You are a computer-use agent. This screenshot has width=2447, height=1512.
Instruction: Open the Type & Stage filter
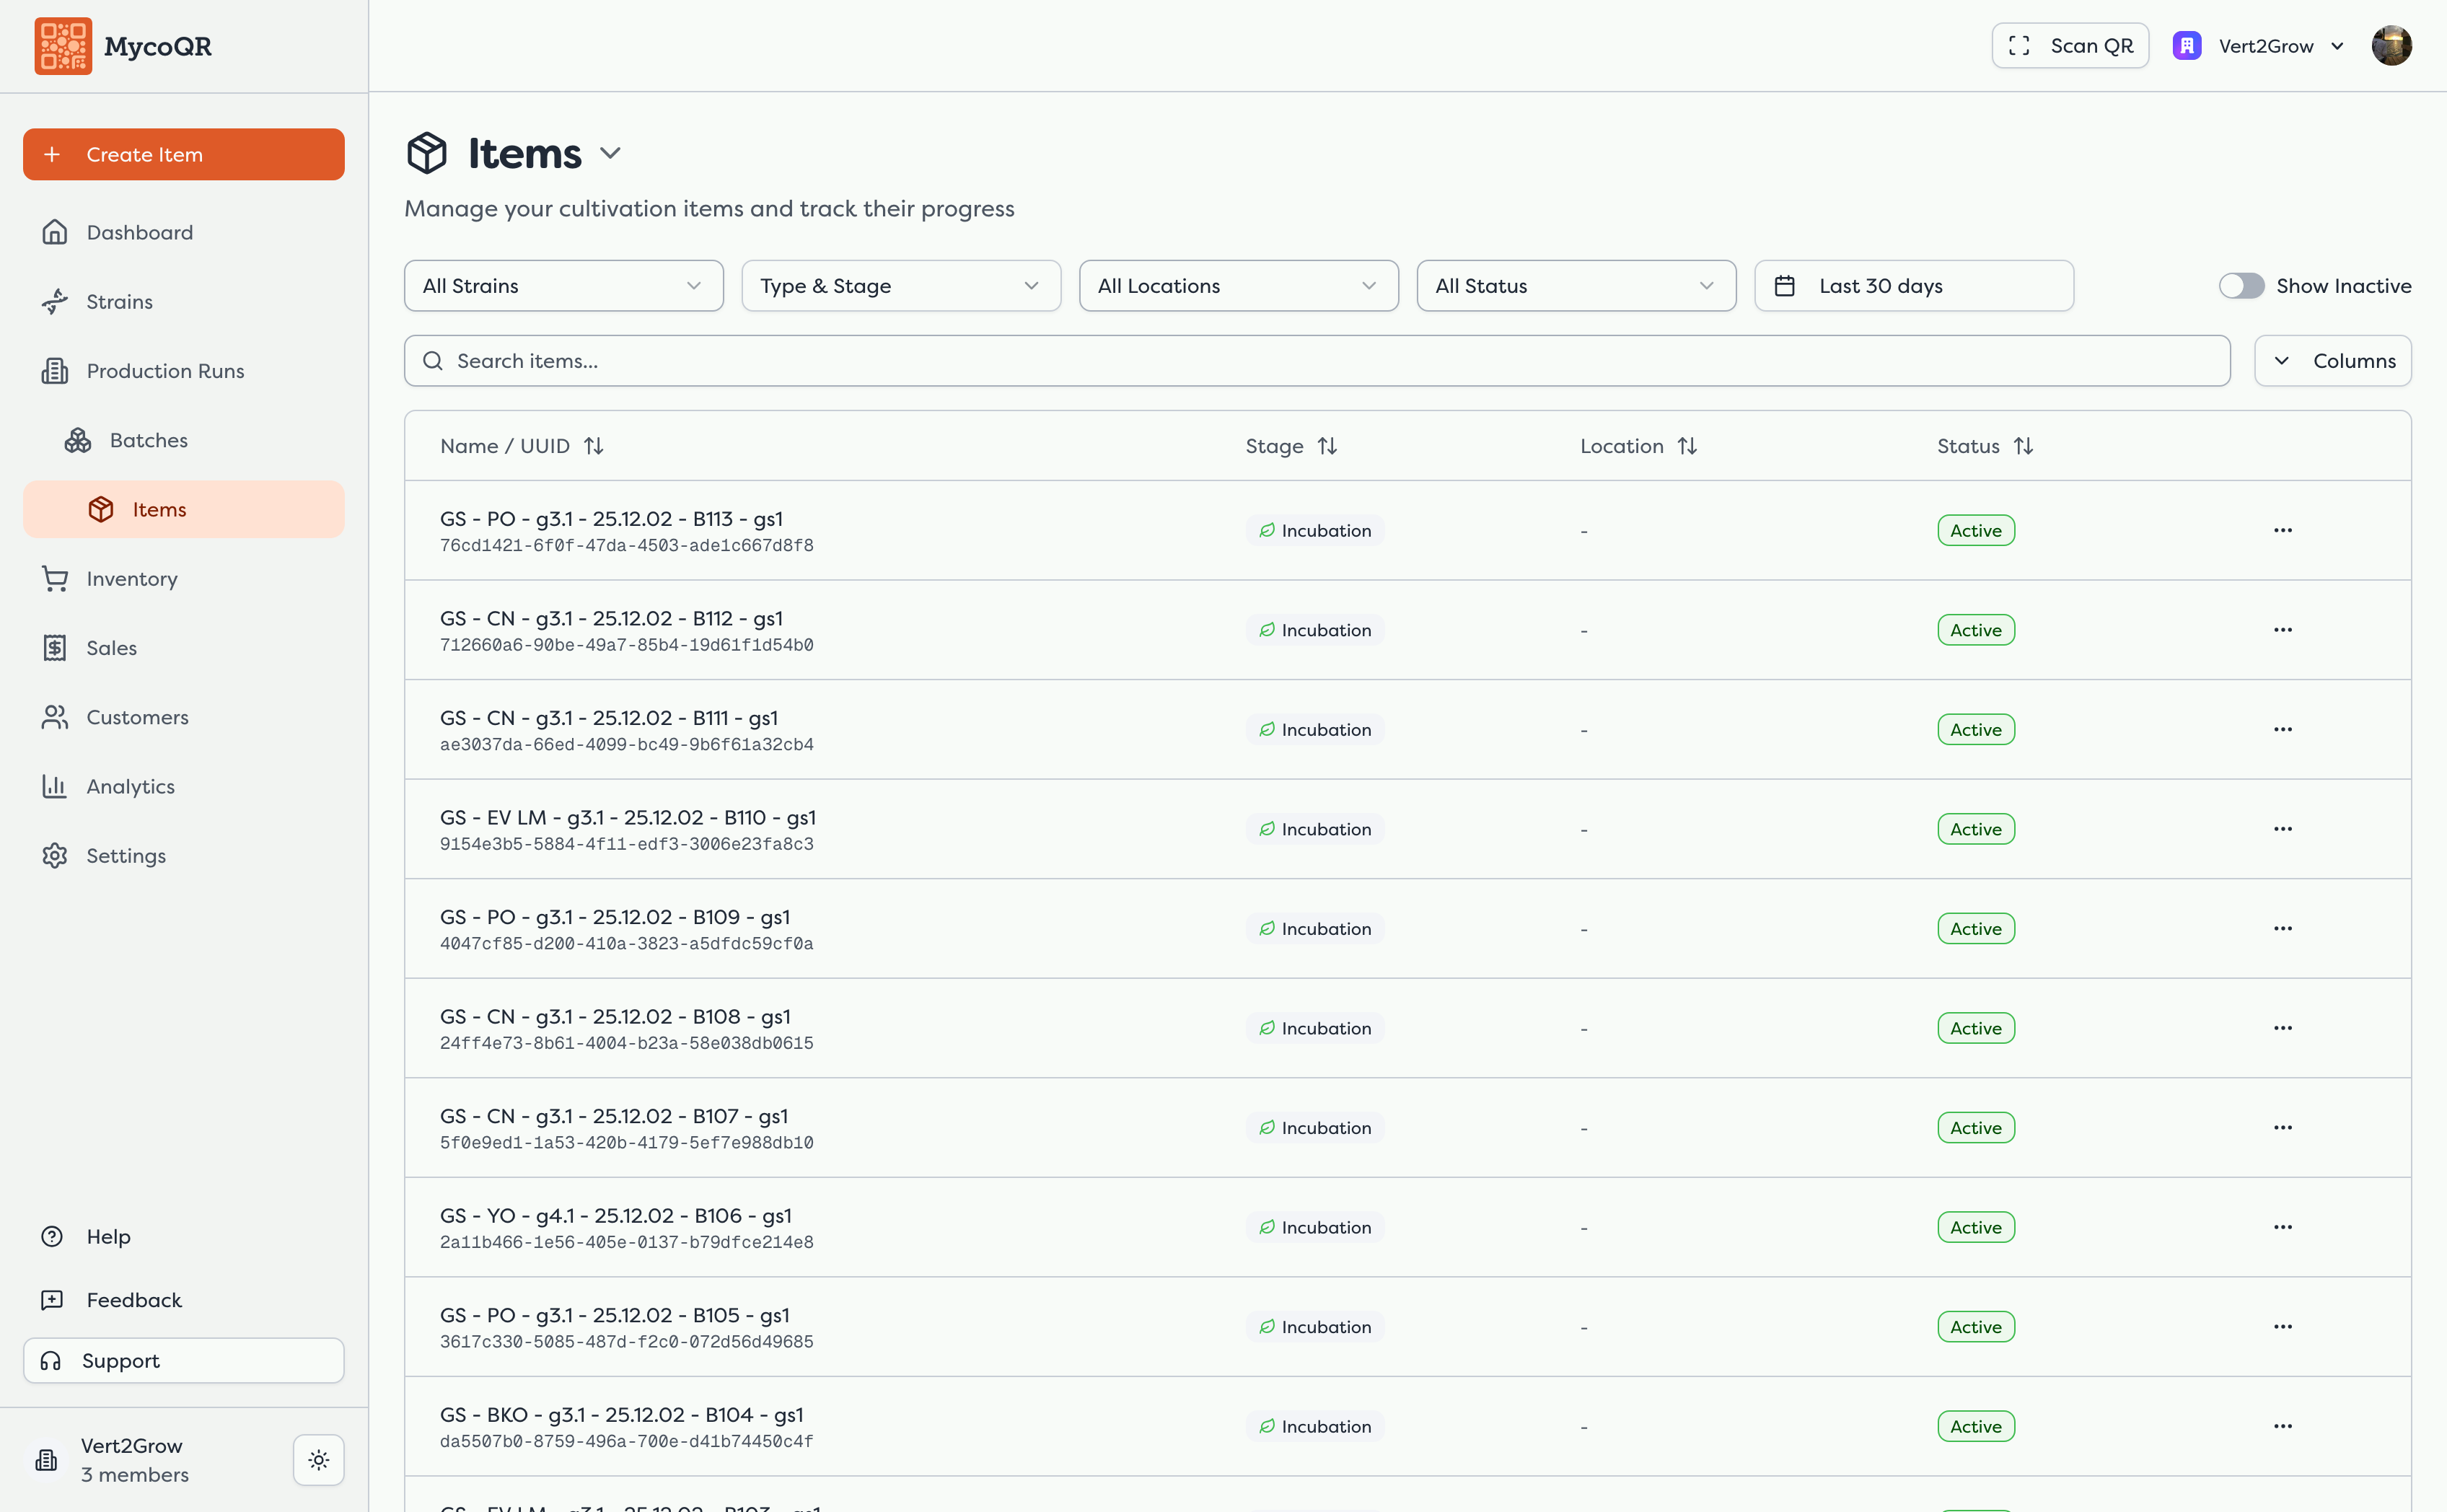pyautogui.click(x=900, y=286)
